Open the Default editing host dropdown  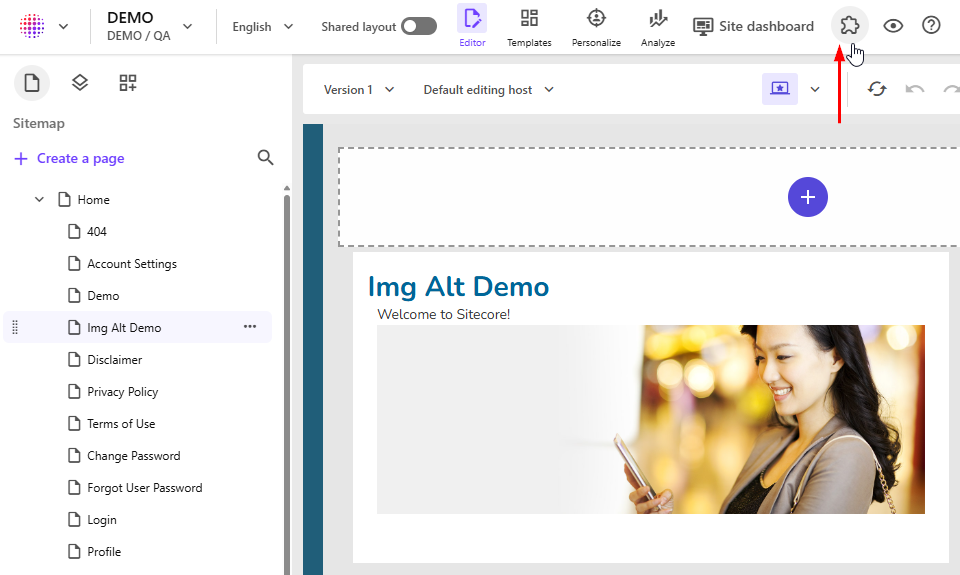[x=489, y=90]
